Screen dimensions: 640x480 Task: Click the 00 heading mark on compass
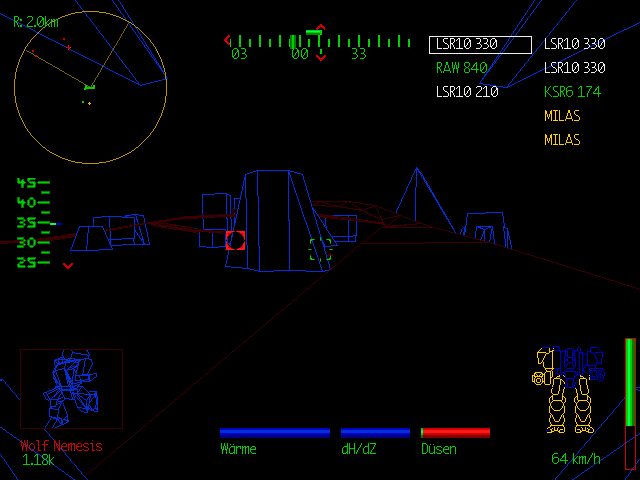(300, 54)
